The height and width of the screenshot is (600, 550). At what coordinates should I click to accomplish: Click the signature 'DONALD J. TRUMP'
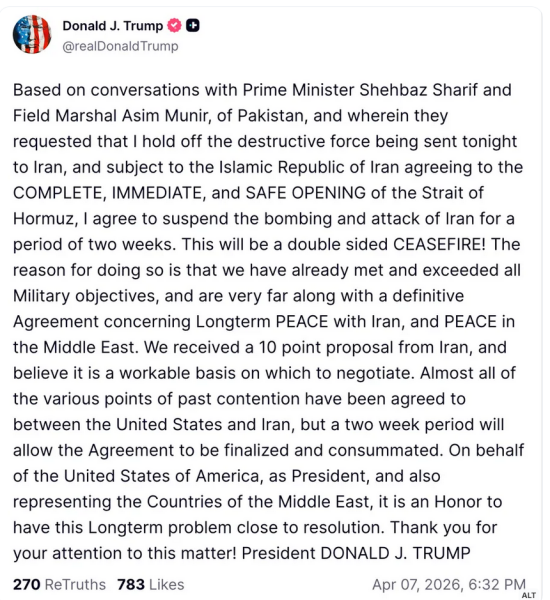point(395,553)
